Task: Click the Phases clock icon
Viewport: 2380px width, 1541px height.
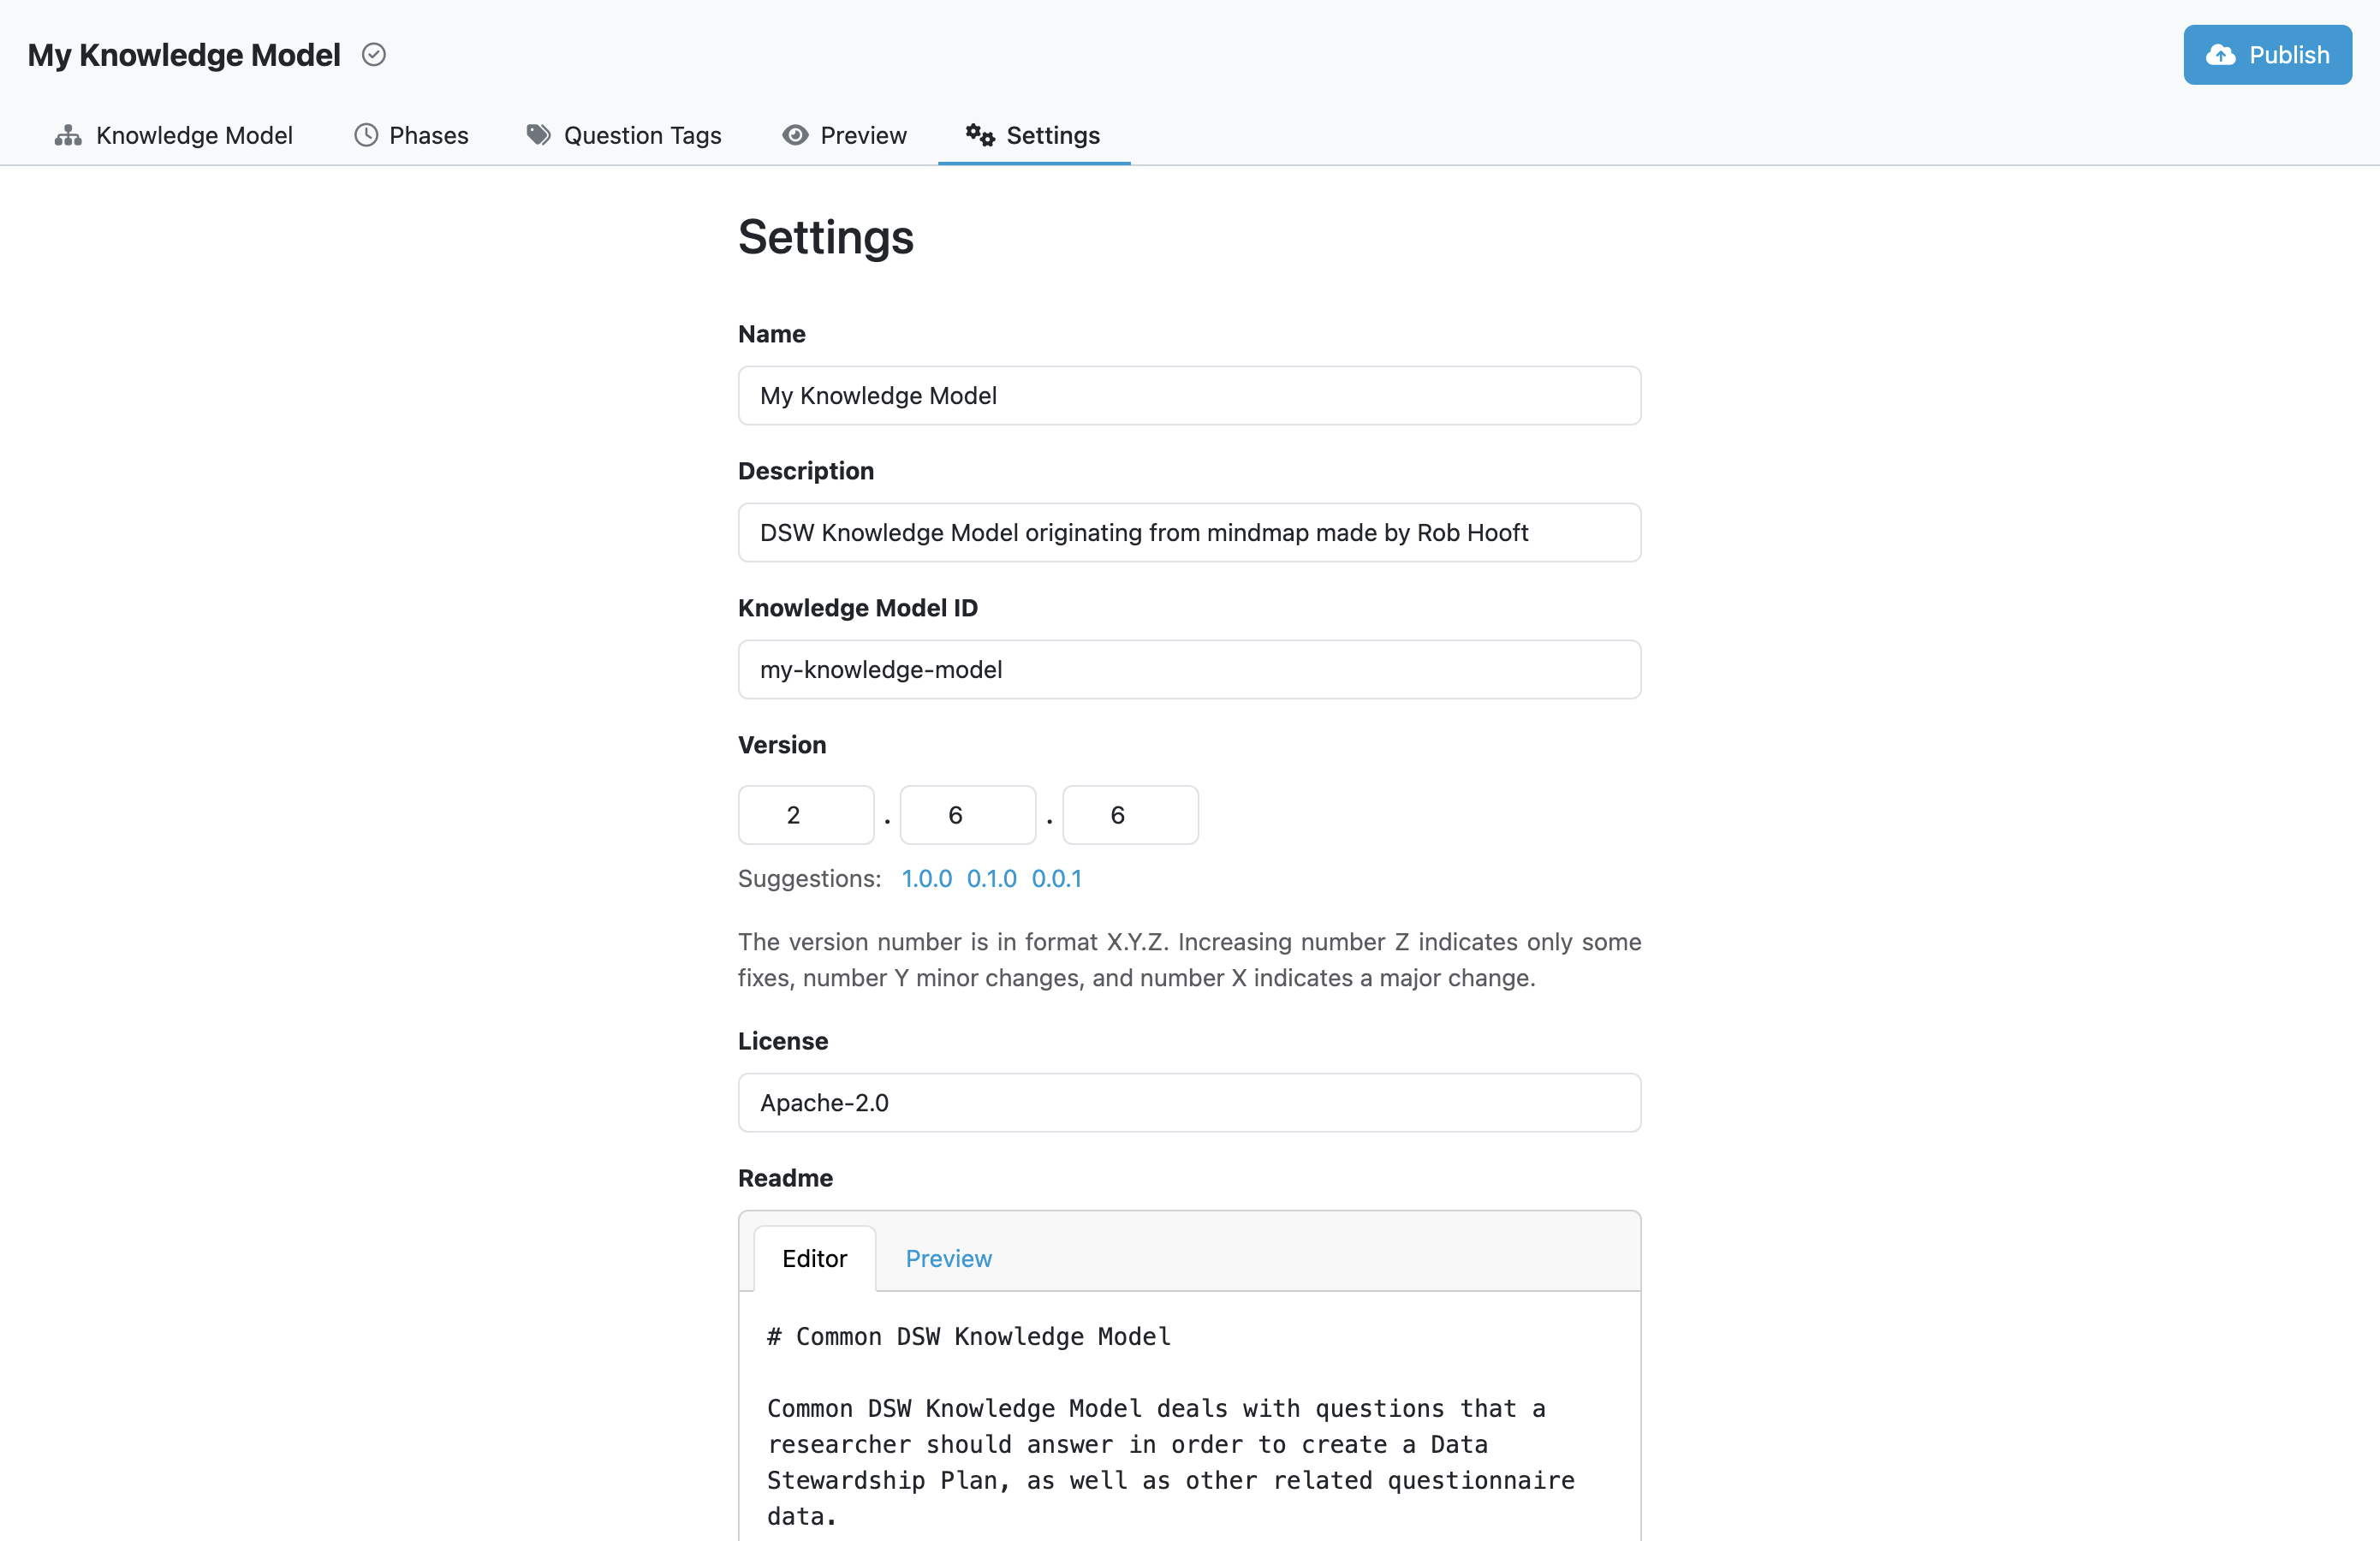Action: tap(366, 135)
